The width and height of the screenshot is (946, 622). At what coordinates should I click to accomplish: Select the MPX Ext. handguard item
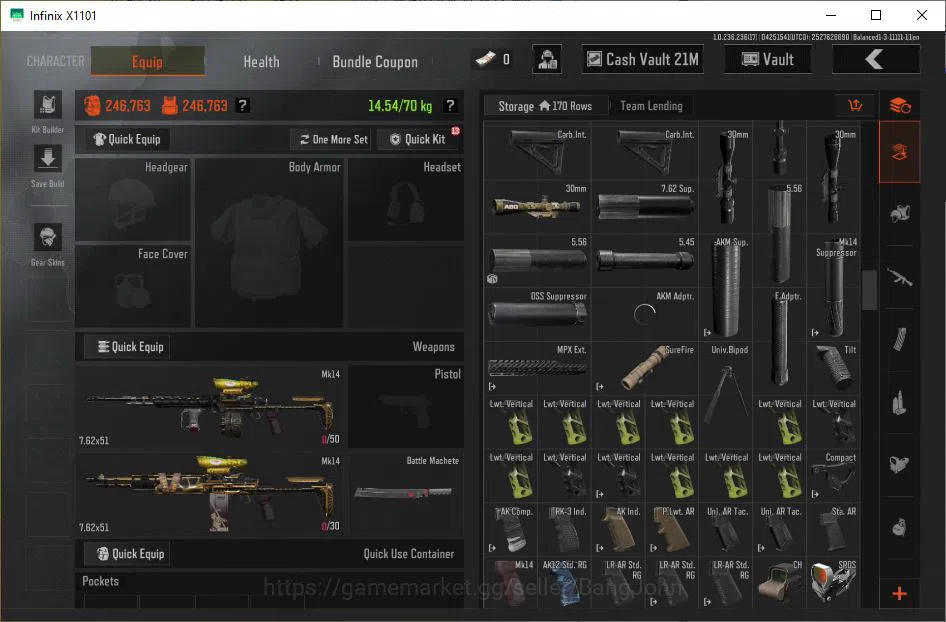[x=537, y=367]
